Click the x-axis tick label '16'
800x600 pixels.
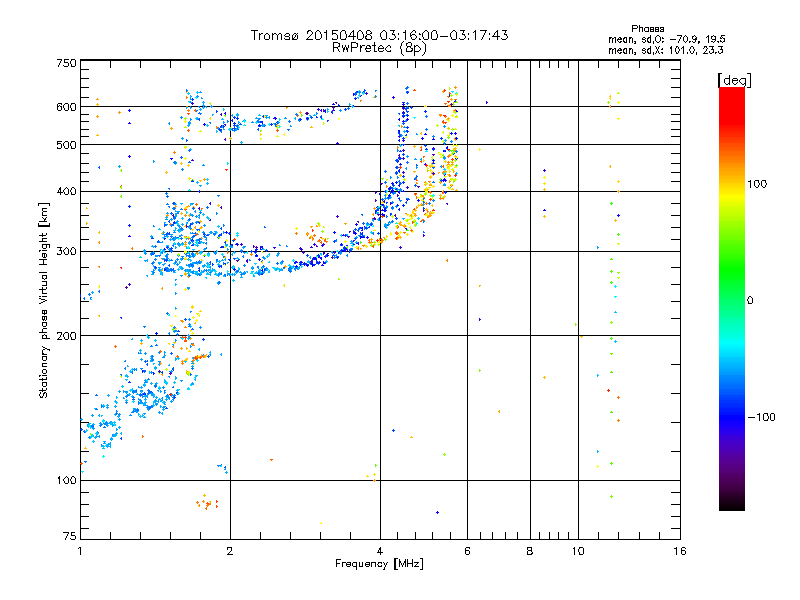[680, 551]
